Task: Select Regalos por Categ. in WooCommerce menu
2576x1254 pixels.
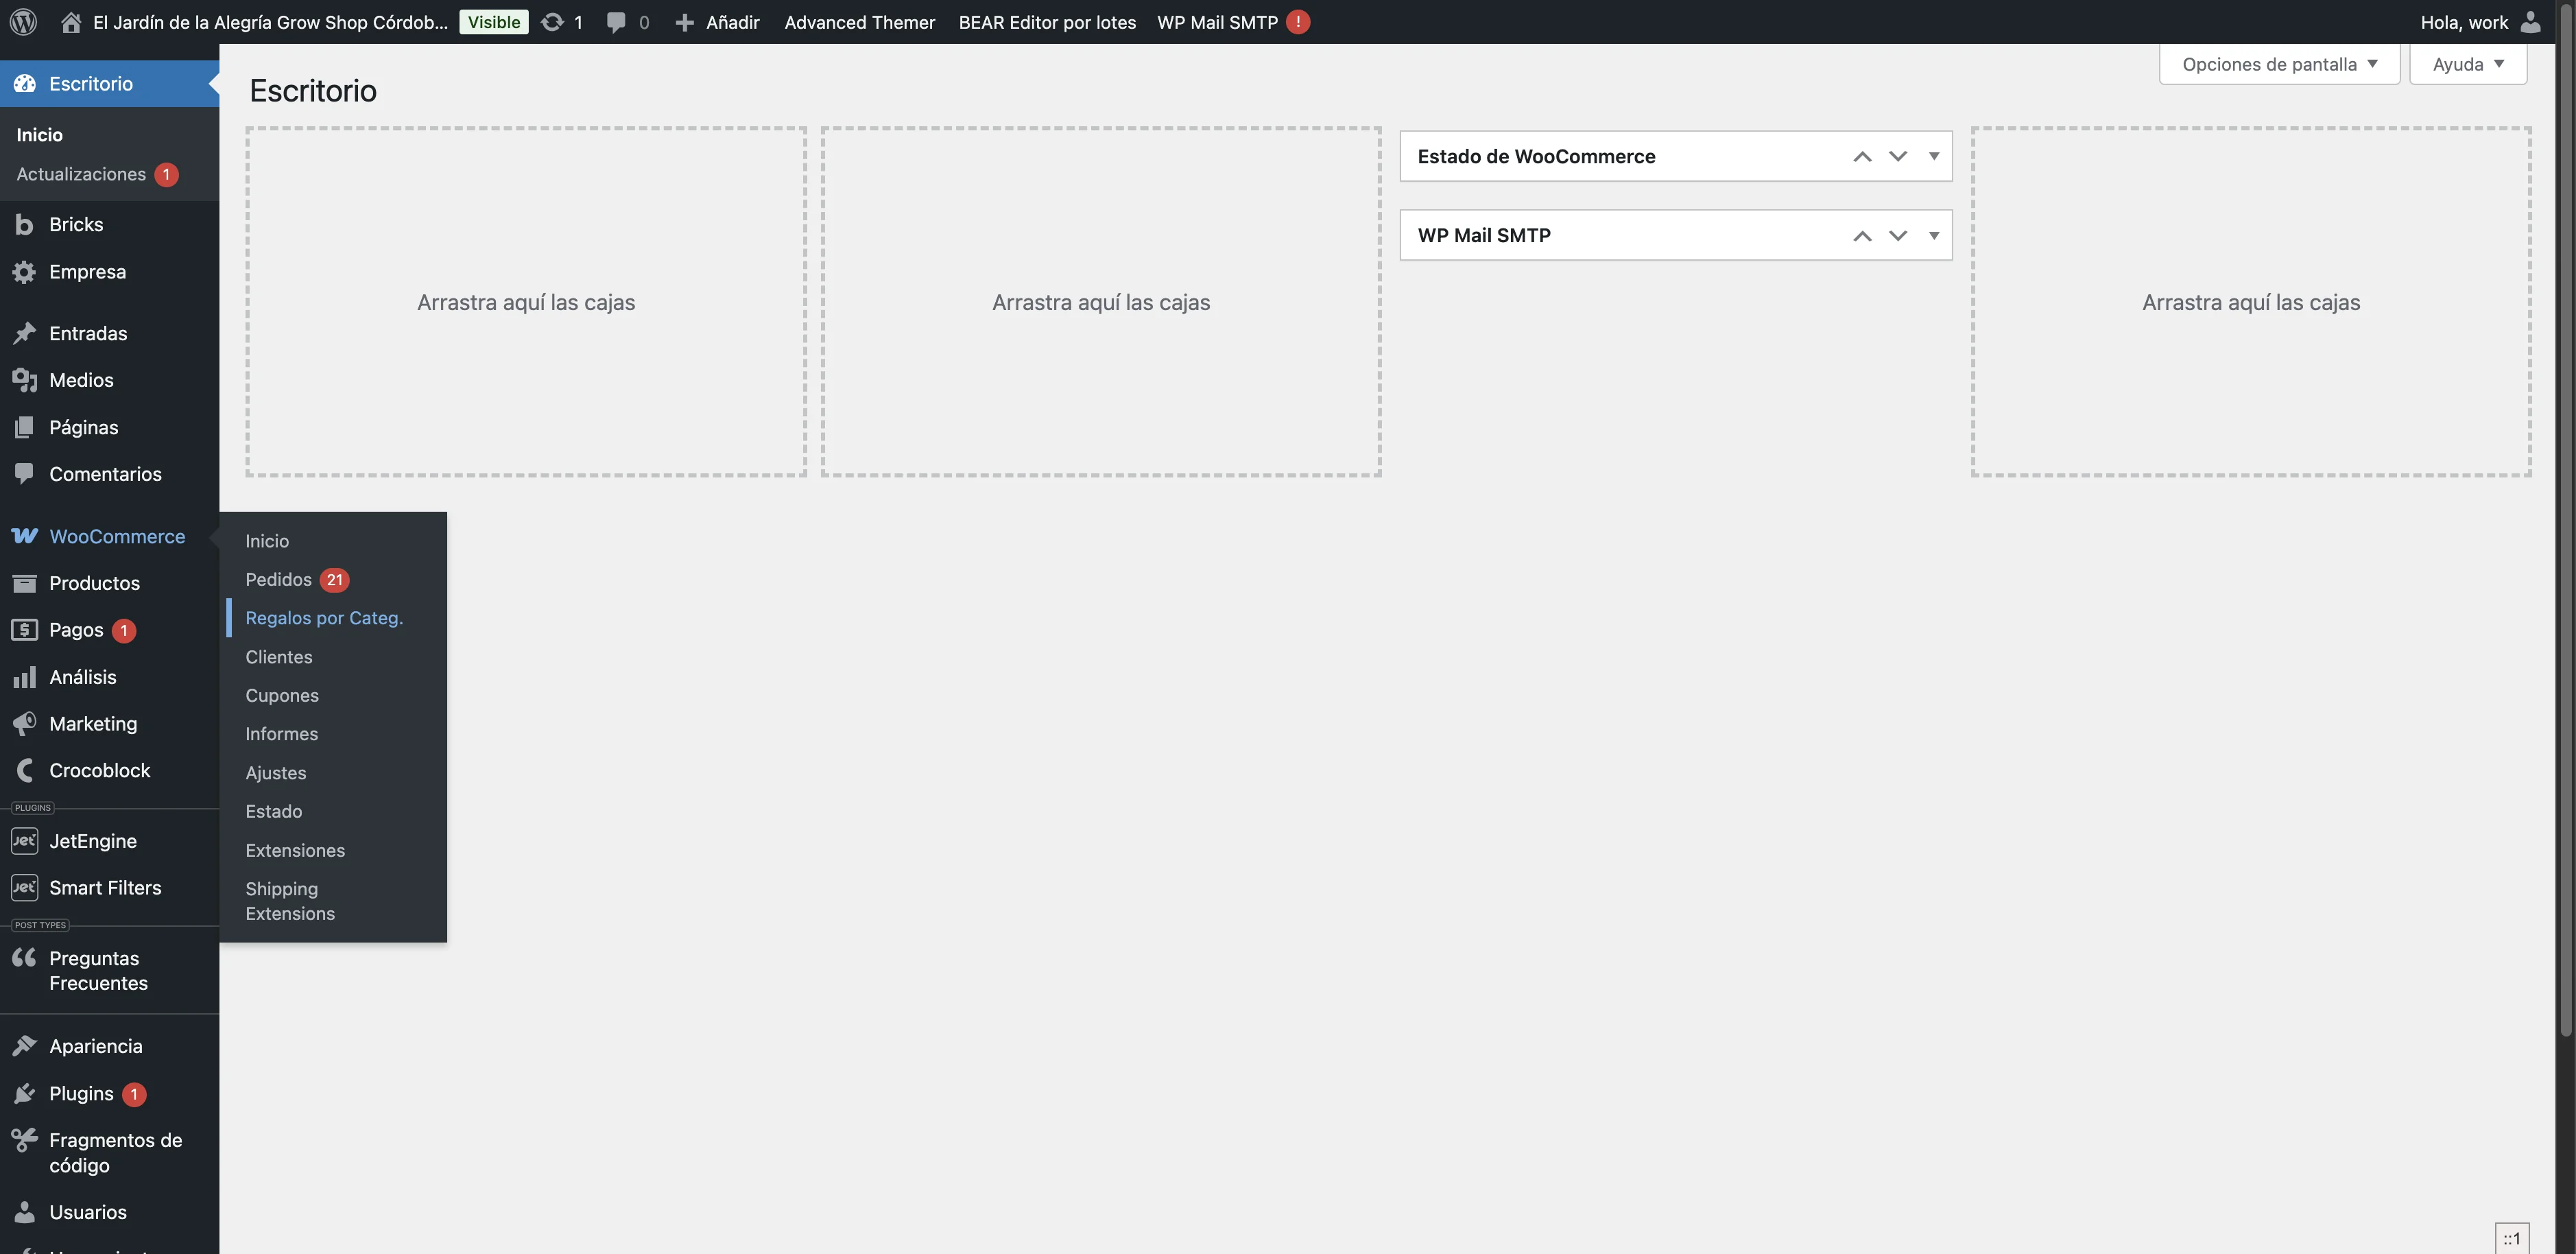Action: point(323,618)
